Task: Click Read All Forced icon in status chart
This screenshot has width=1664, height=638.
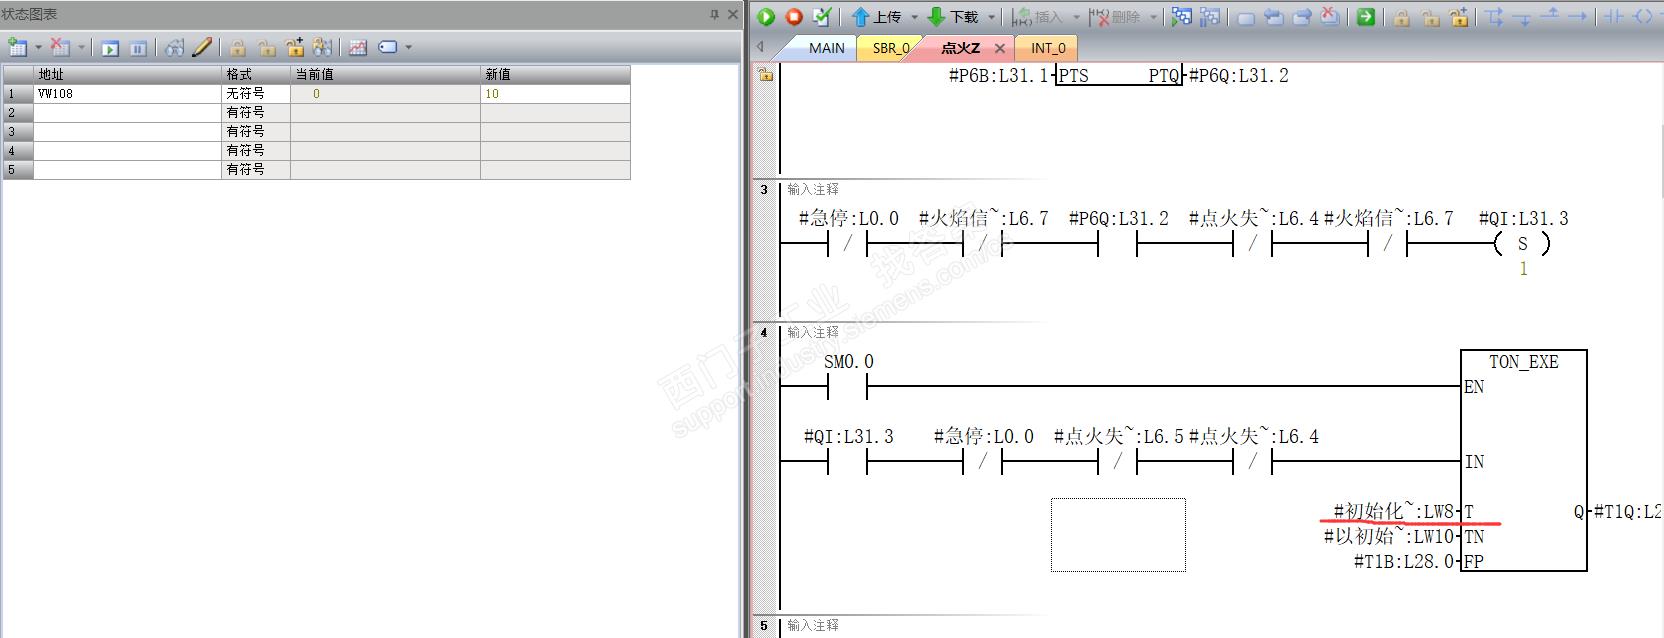Action: [322, 47]
